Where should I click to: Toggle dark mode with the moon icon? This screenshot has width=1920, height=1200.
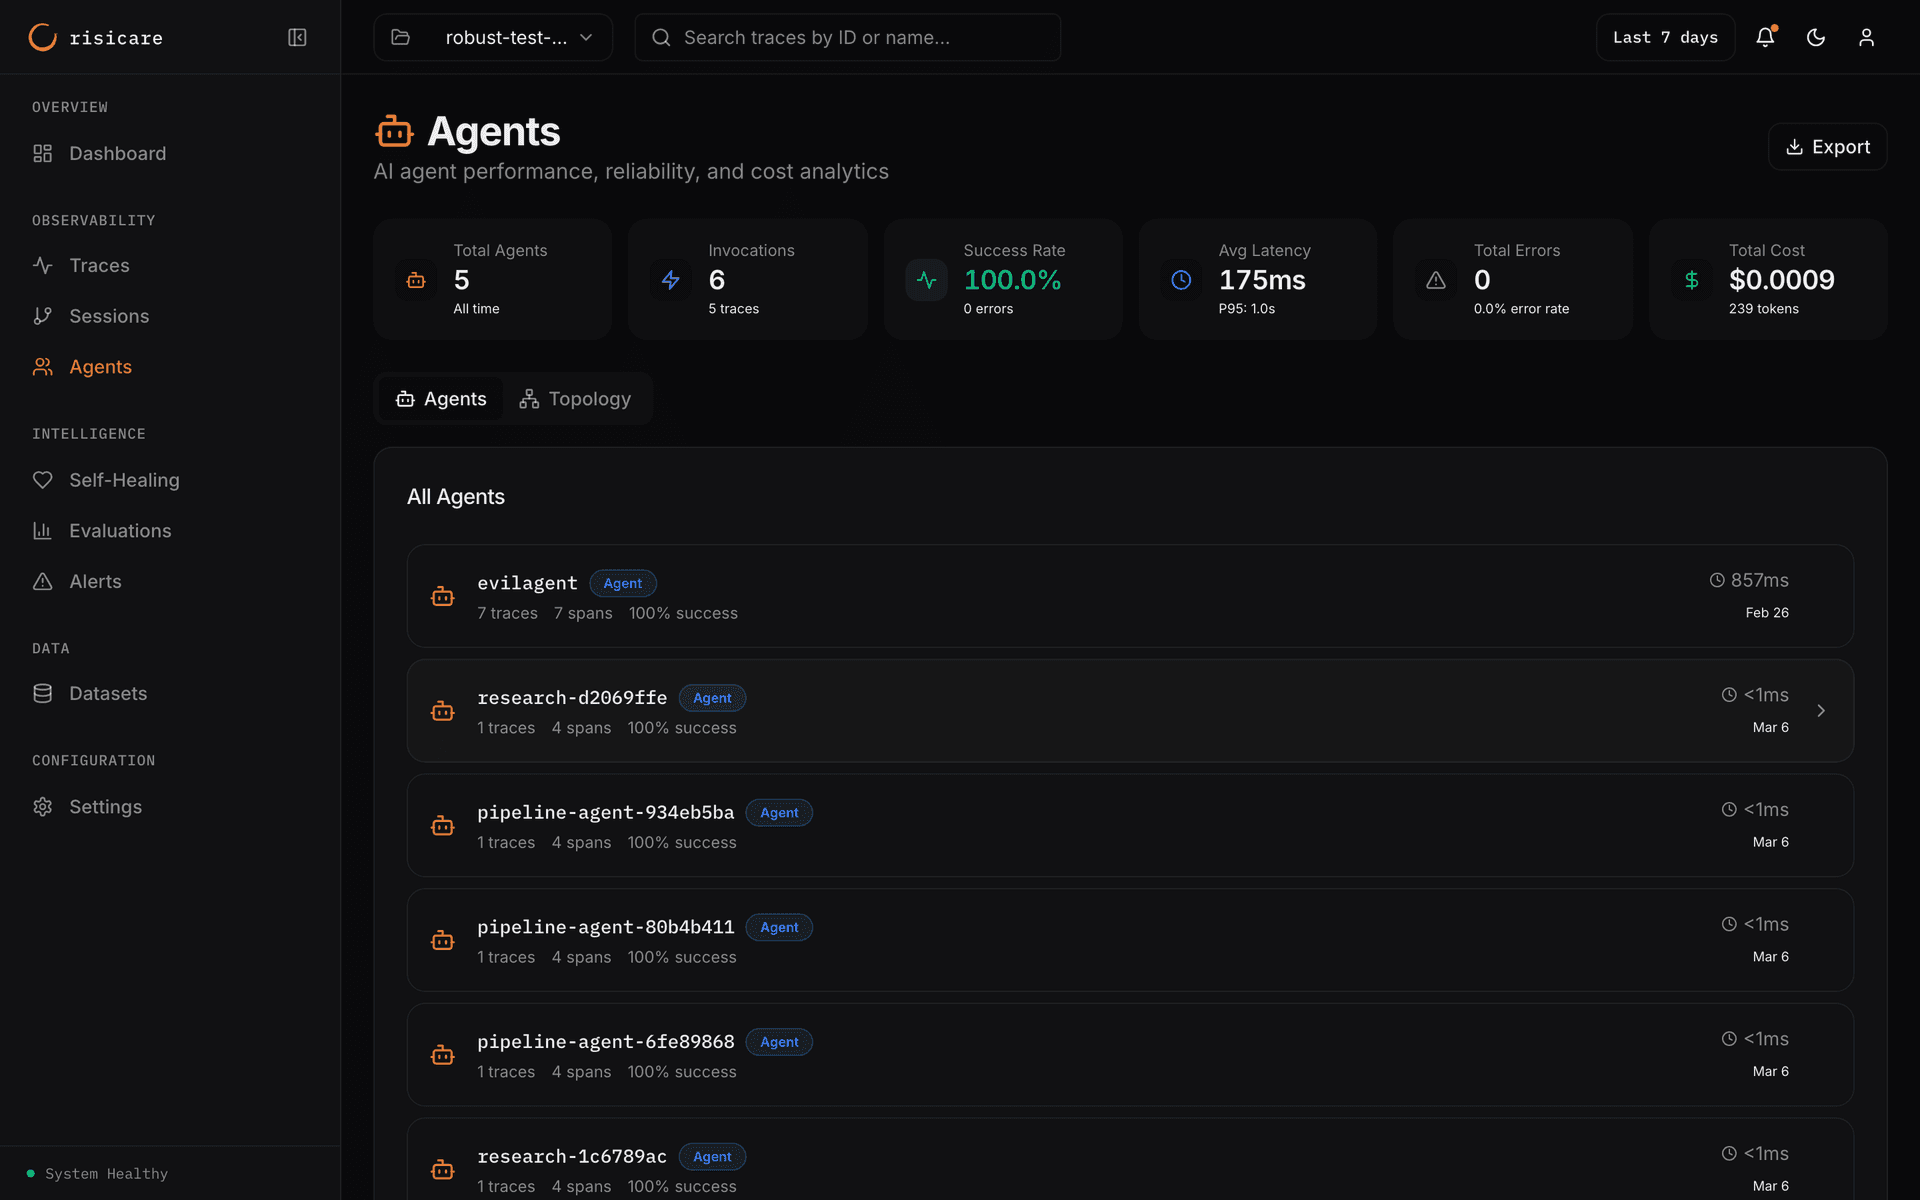1816,37
